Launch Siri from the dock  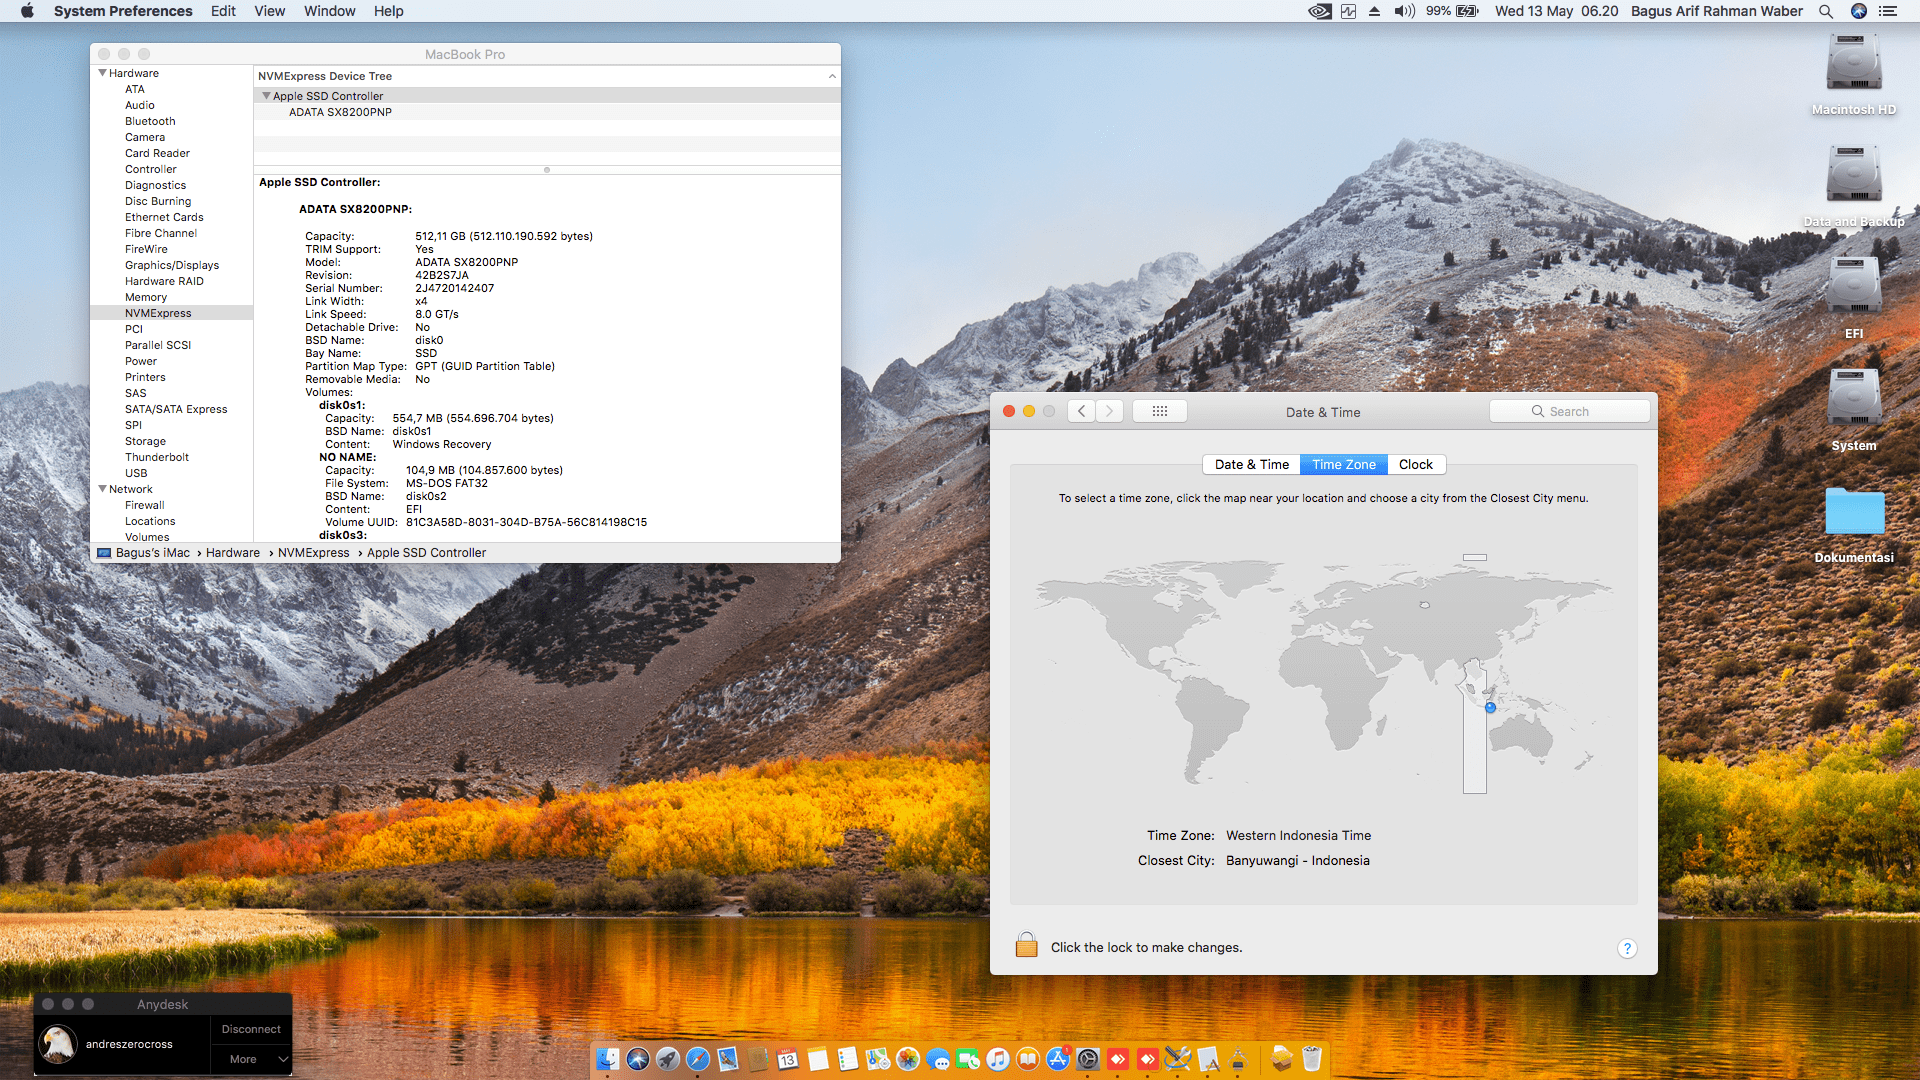638,1059
